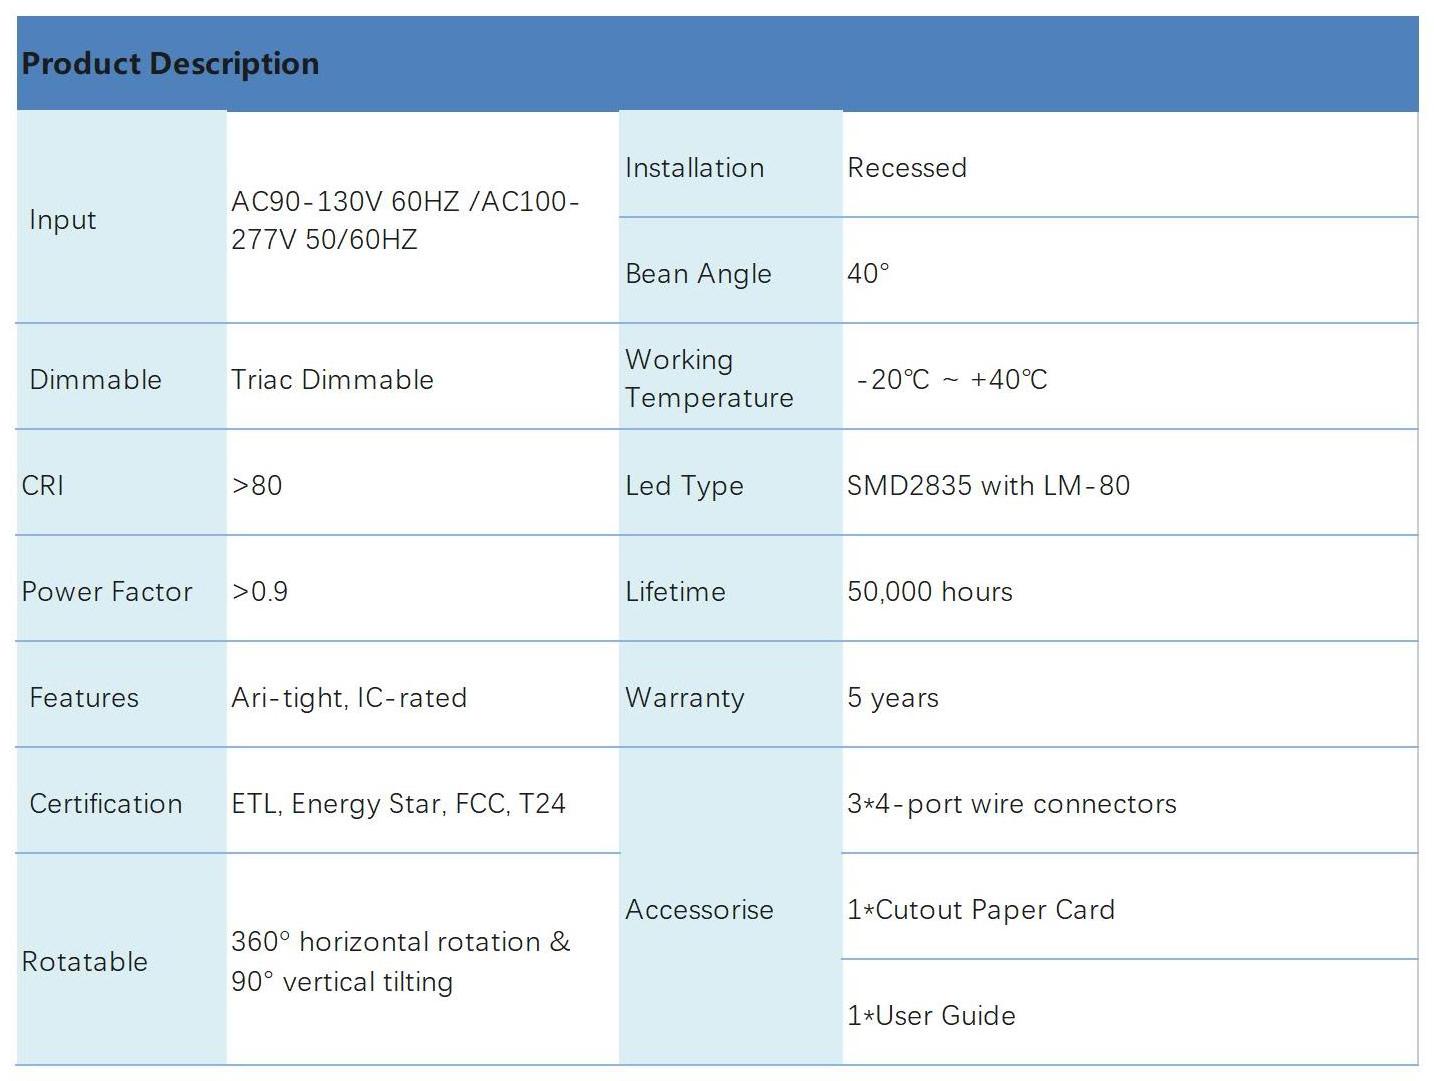Click the 'Ari-tight, IC-rated' value
1434x1081 pixels.
tap(349, 698)
